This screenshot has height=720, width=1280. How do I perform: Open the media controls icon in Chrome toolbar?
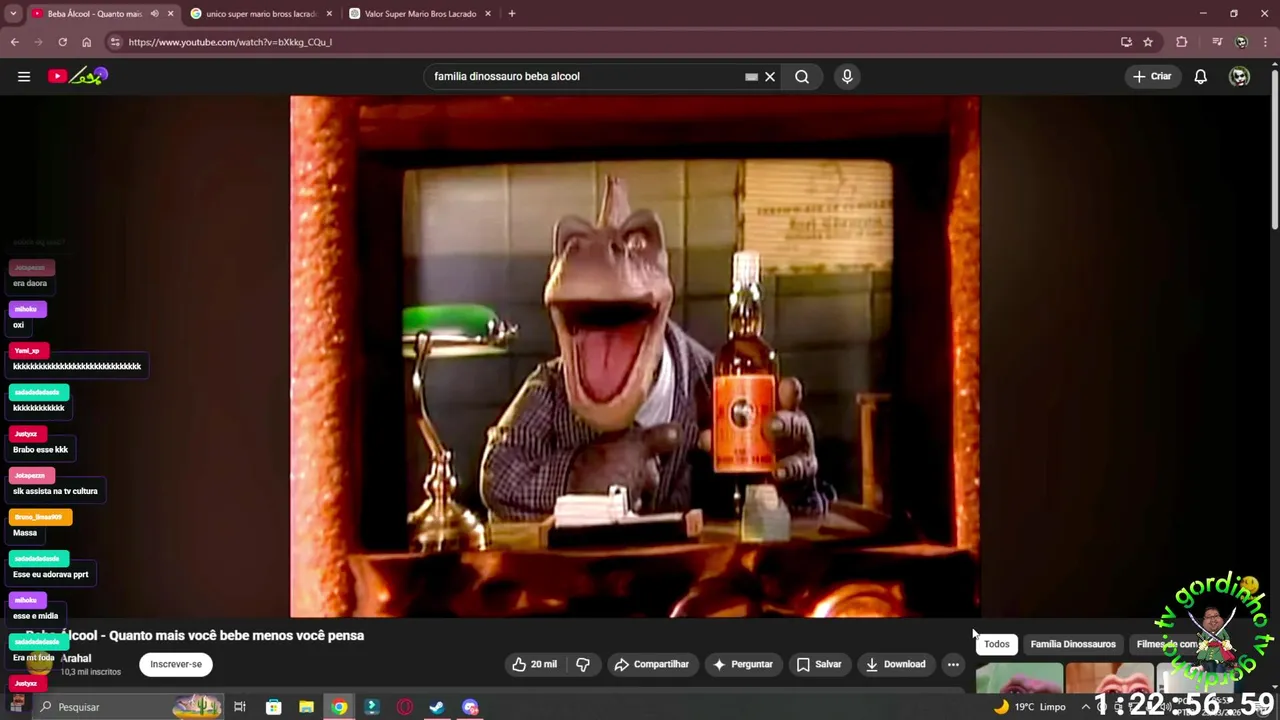(1217, 42)
